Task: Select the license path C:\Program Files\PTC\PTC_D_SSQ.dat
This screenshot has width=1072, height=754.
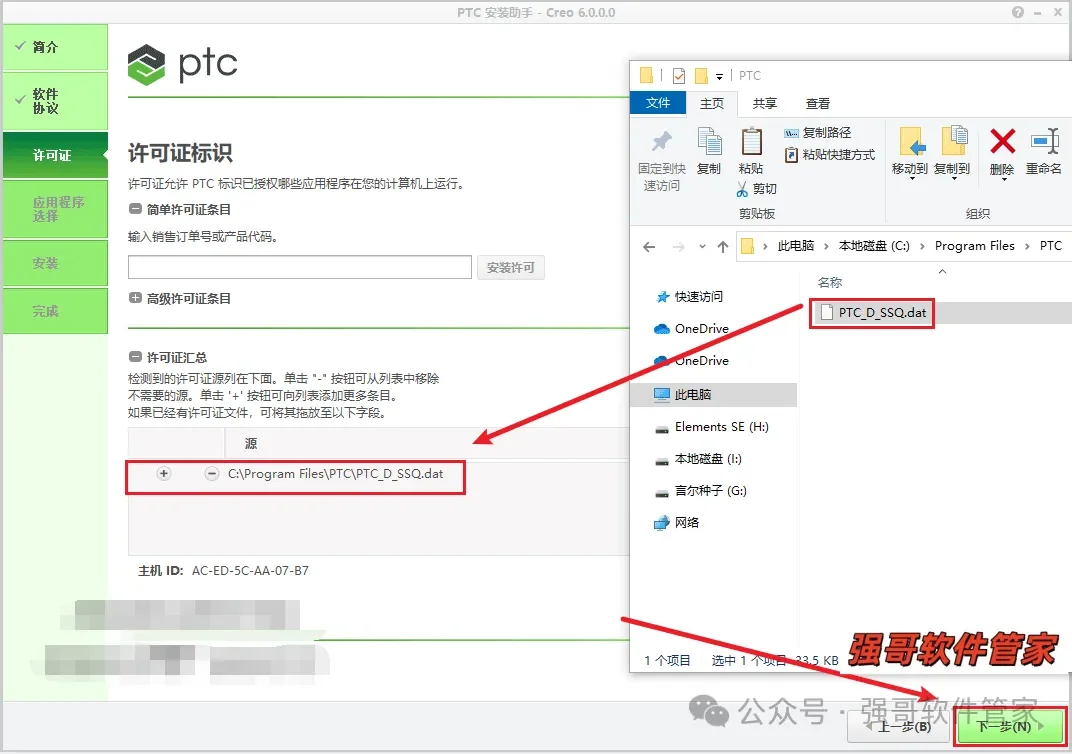Action: [x=335, y=474]
